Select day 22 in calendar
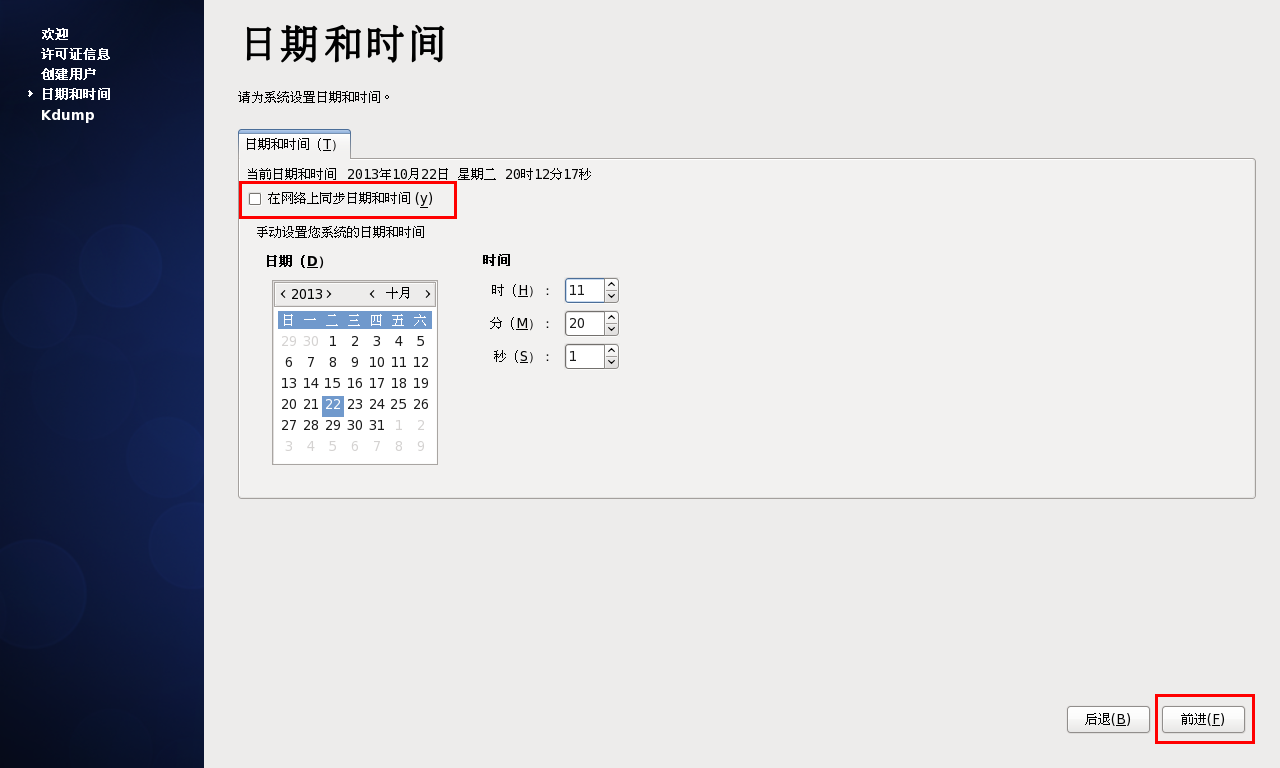The image size is (1280, 768). (333, 405)
